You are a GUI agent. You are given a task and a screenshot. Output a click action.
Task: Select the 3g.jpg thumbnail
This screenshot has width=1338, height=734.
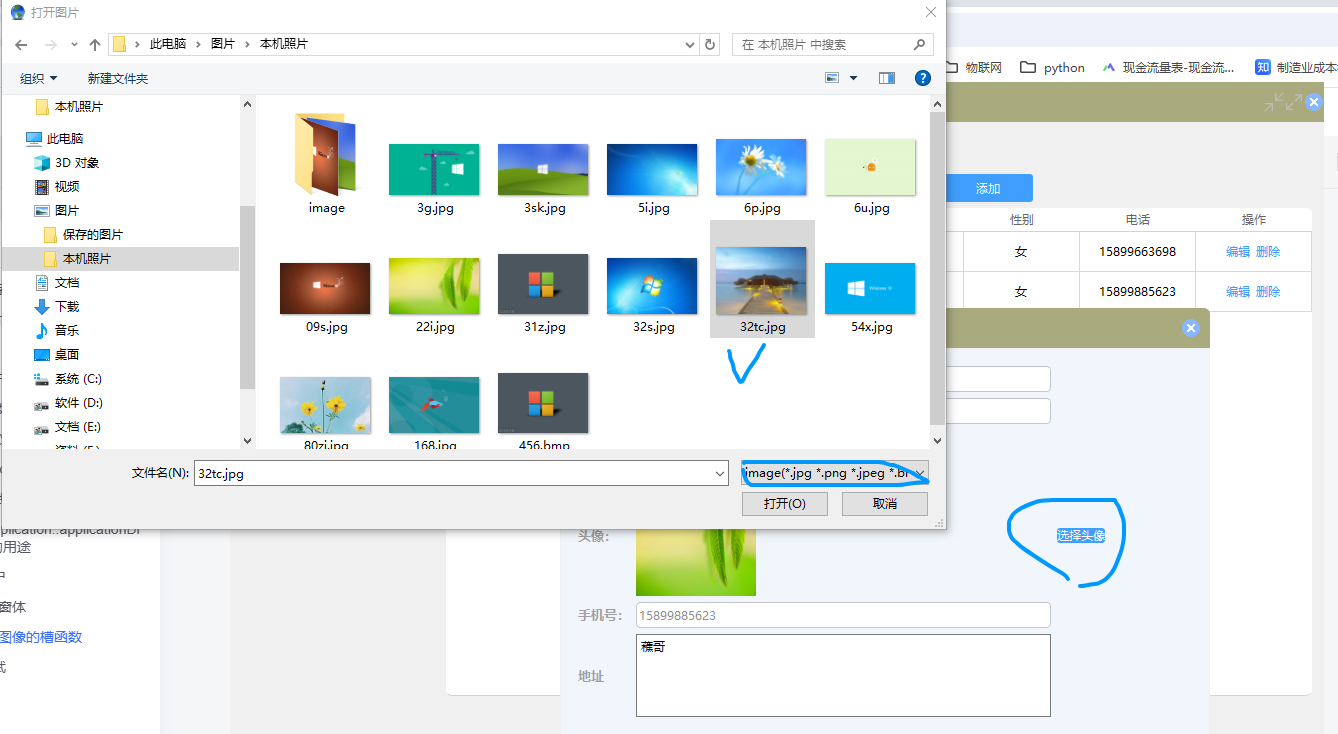pos(434,169)
